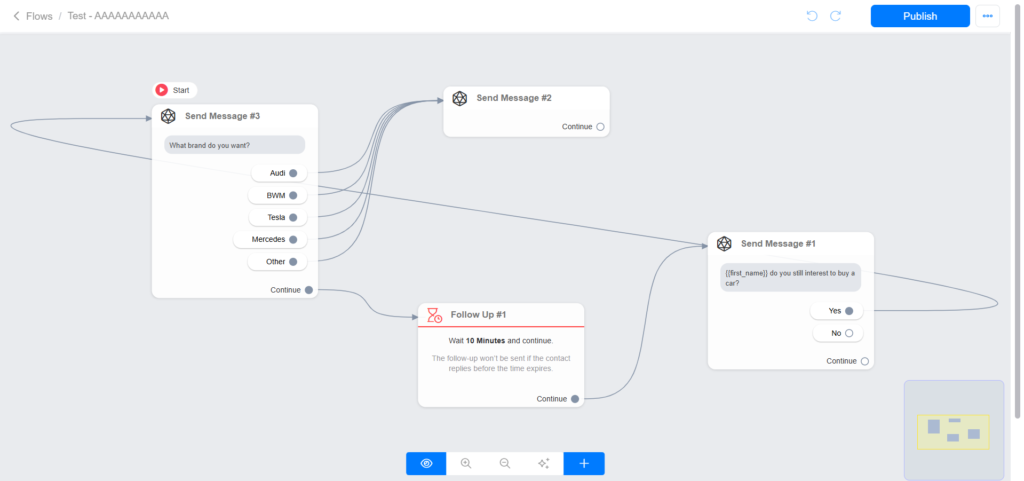Click the Publish button
This screenshot has height=481, width=1024.
coord(920,16)
